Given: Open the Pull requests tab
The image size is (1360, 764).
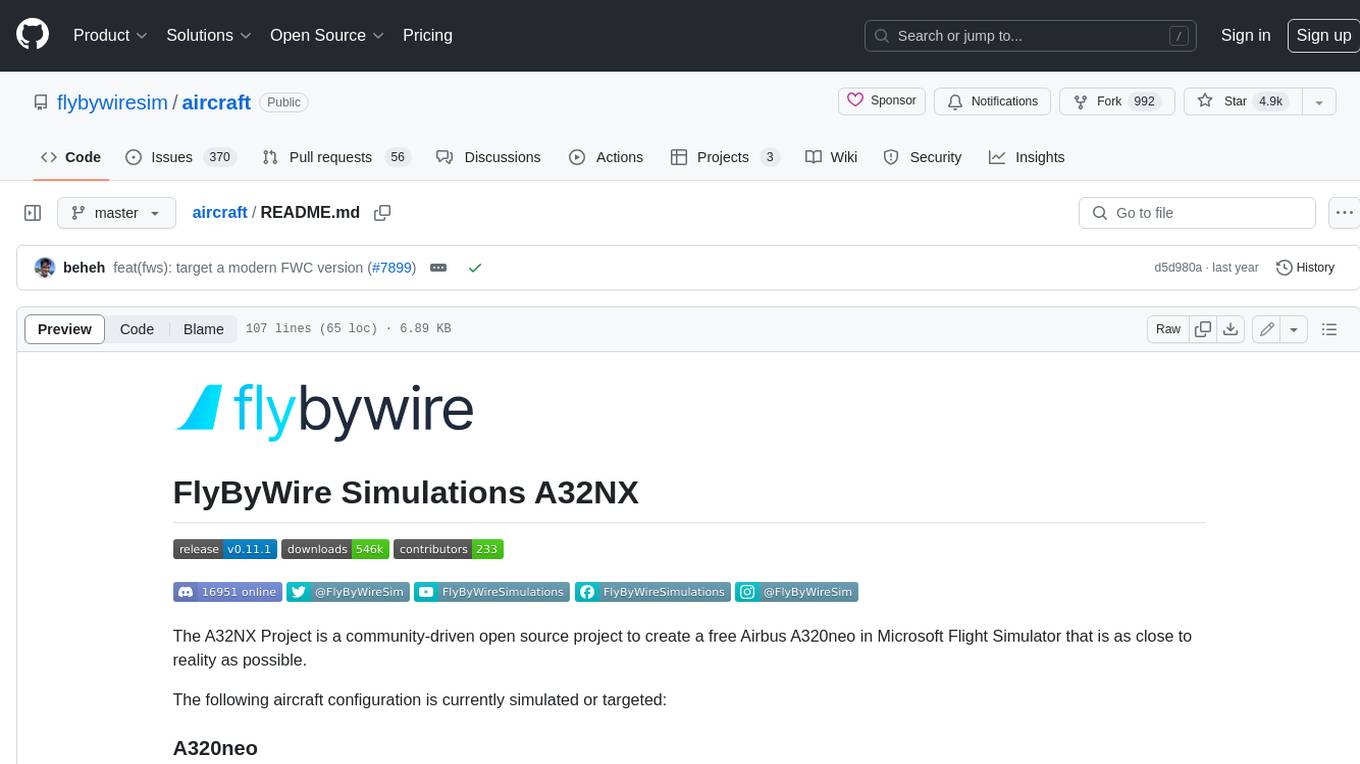Looking at the screenshot, I should click(x=336, y=157).
